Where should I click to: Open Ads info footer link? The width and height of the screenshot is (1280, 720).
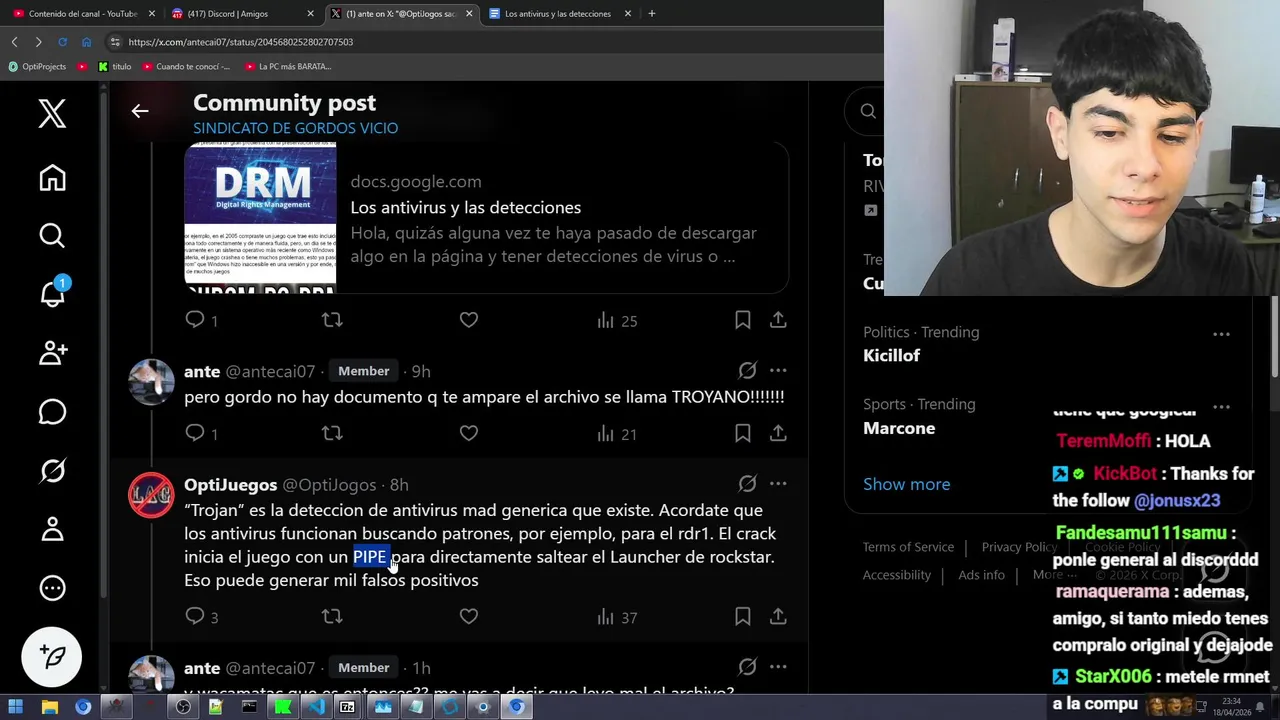981,575
